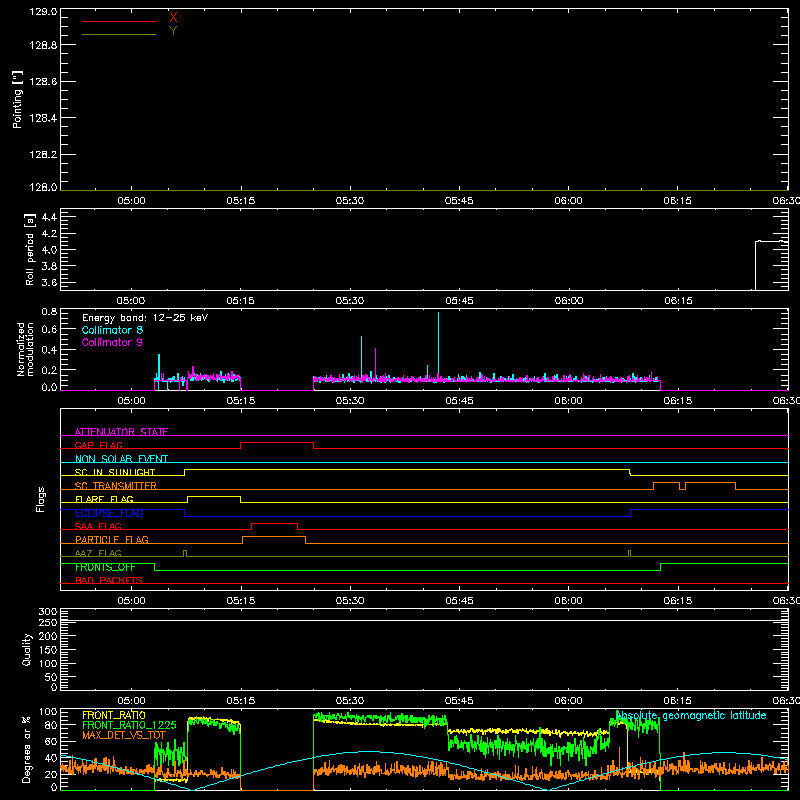The width and height of the screenshot is (800, 800).
Task: Click the 128.2 tick on Pointing axis
Action: point(43,155)
